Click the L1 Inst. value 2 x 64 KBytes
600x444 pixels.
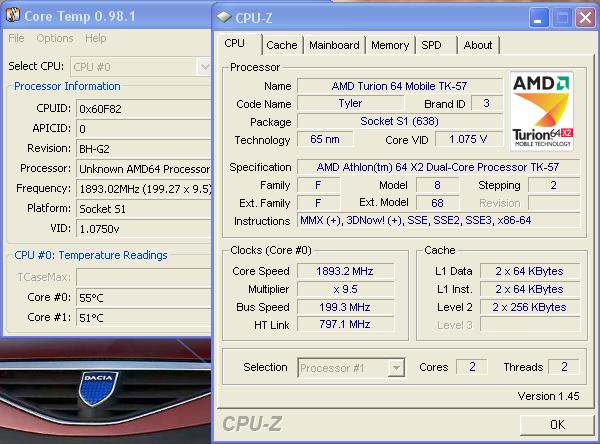[x=530, y=289]
